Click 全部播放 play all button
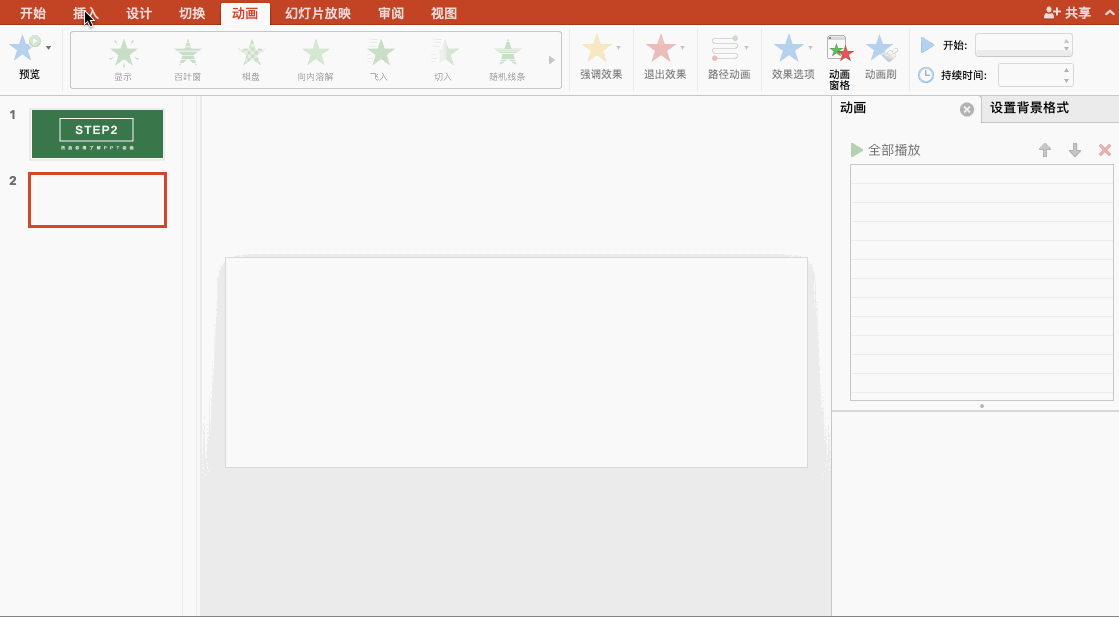 click(886, 150)
